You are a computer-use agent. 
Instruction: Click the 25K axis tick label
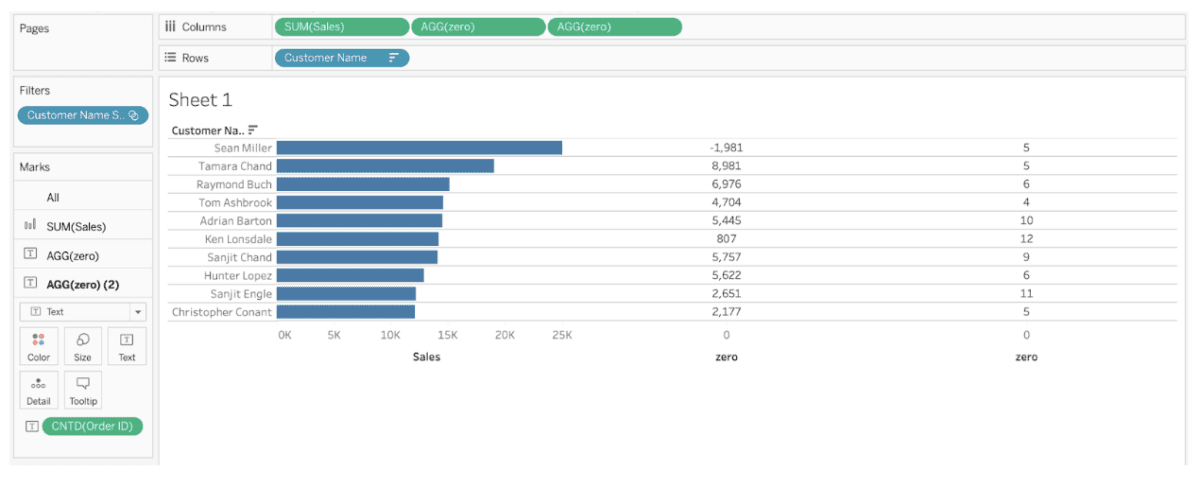point(561,335)
